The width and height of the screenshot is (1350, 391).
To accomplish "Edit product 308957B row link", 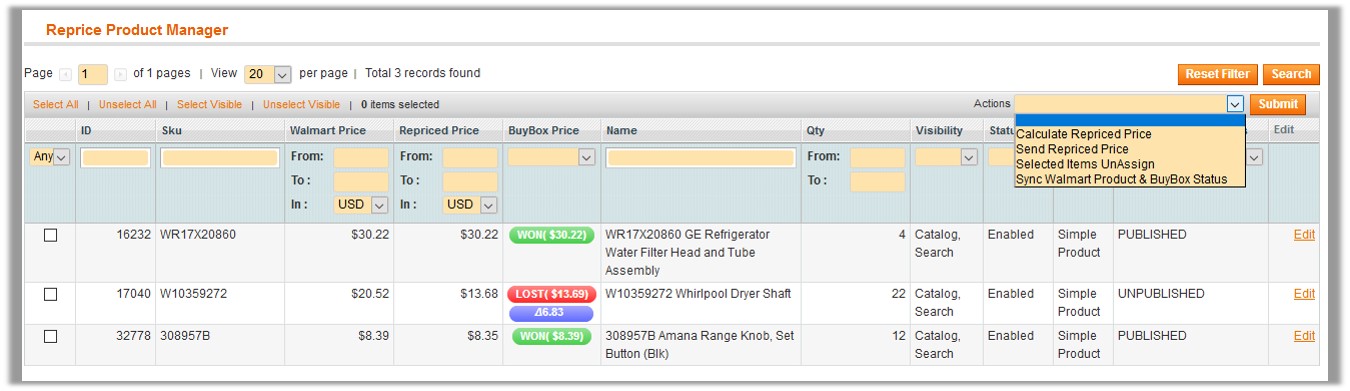I will (x=1304, y=336).
